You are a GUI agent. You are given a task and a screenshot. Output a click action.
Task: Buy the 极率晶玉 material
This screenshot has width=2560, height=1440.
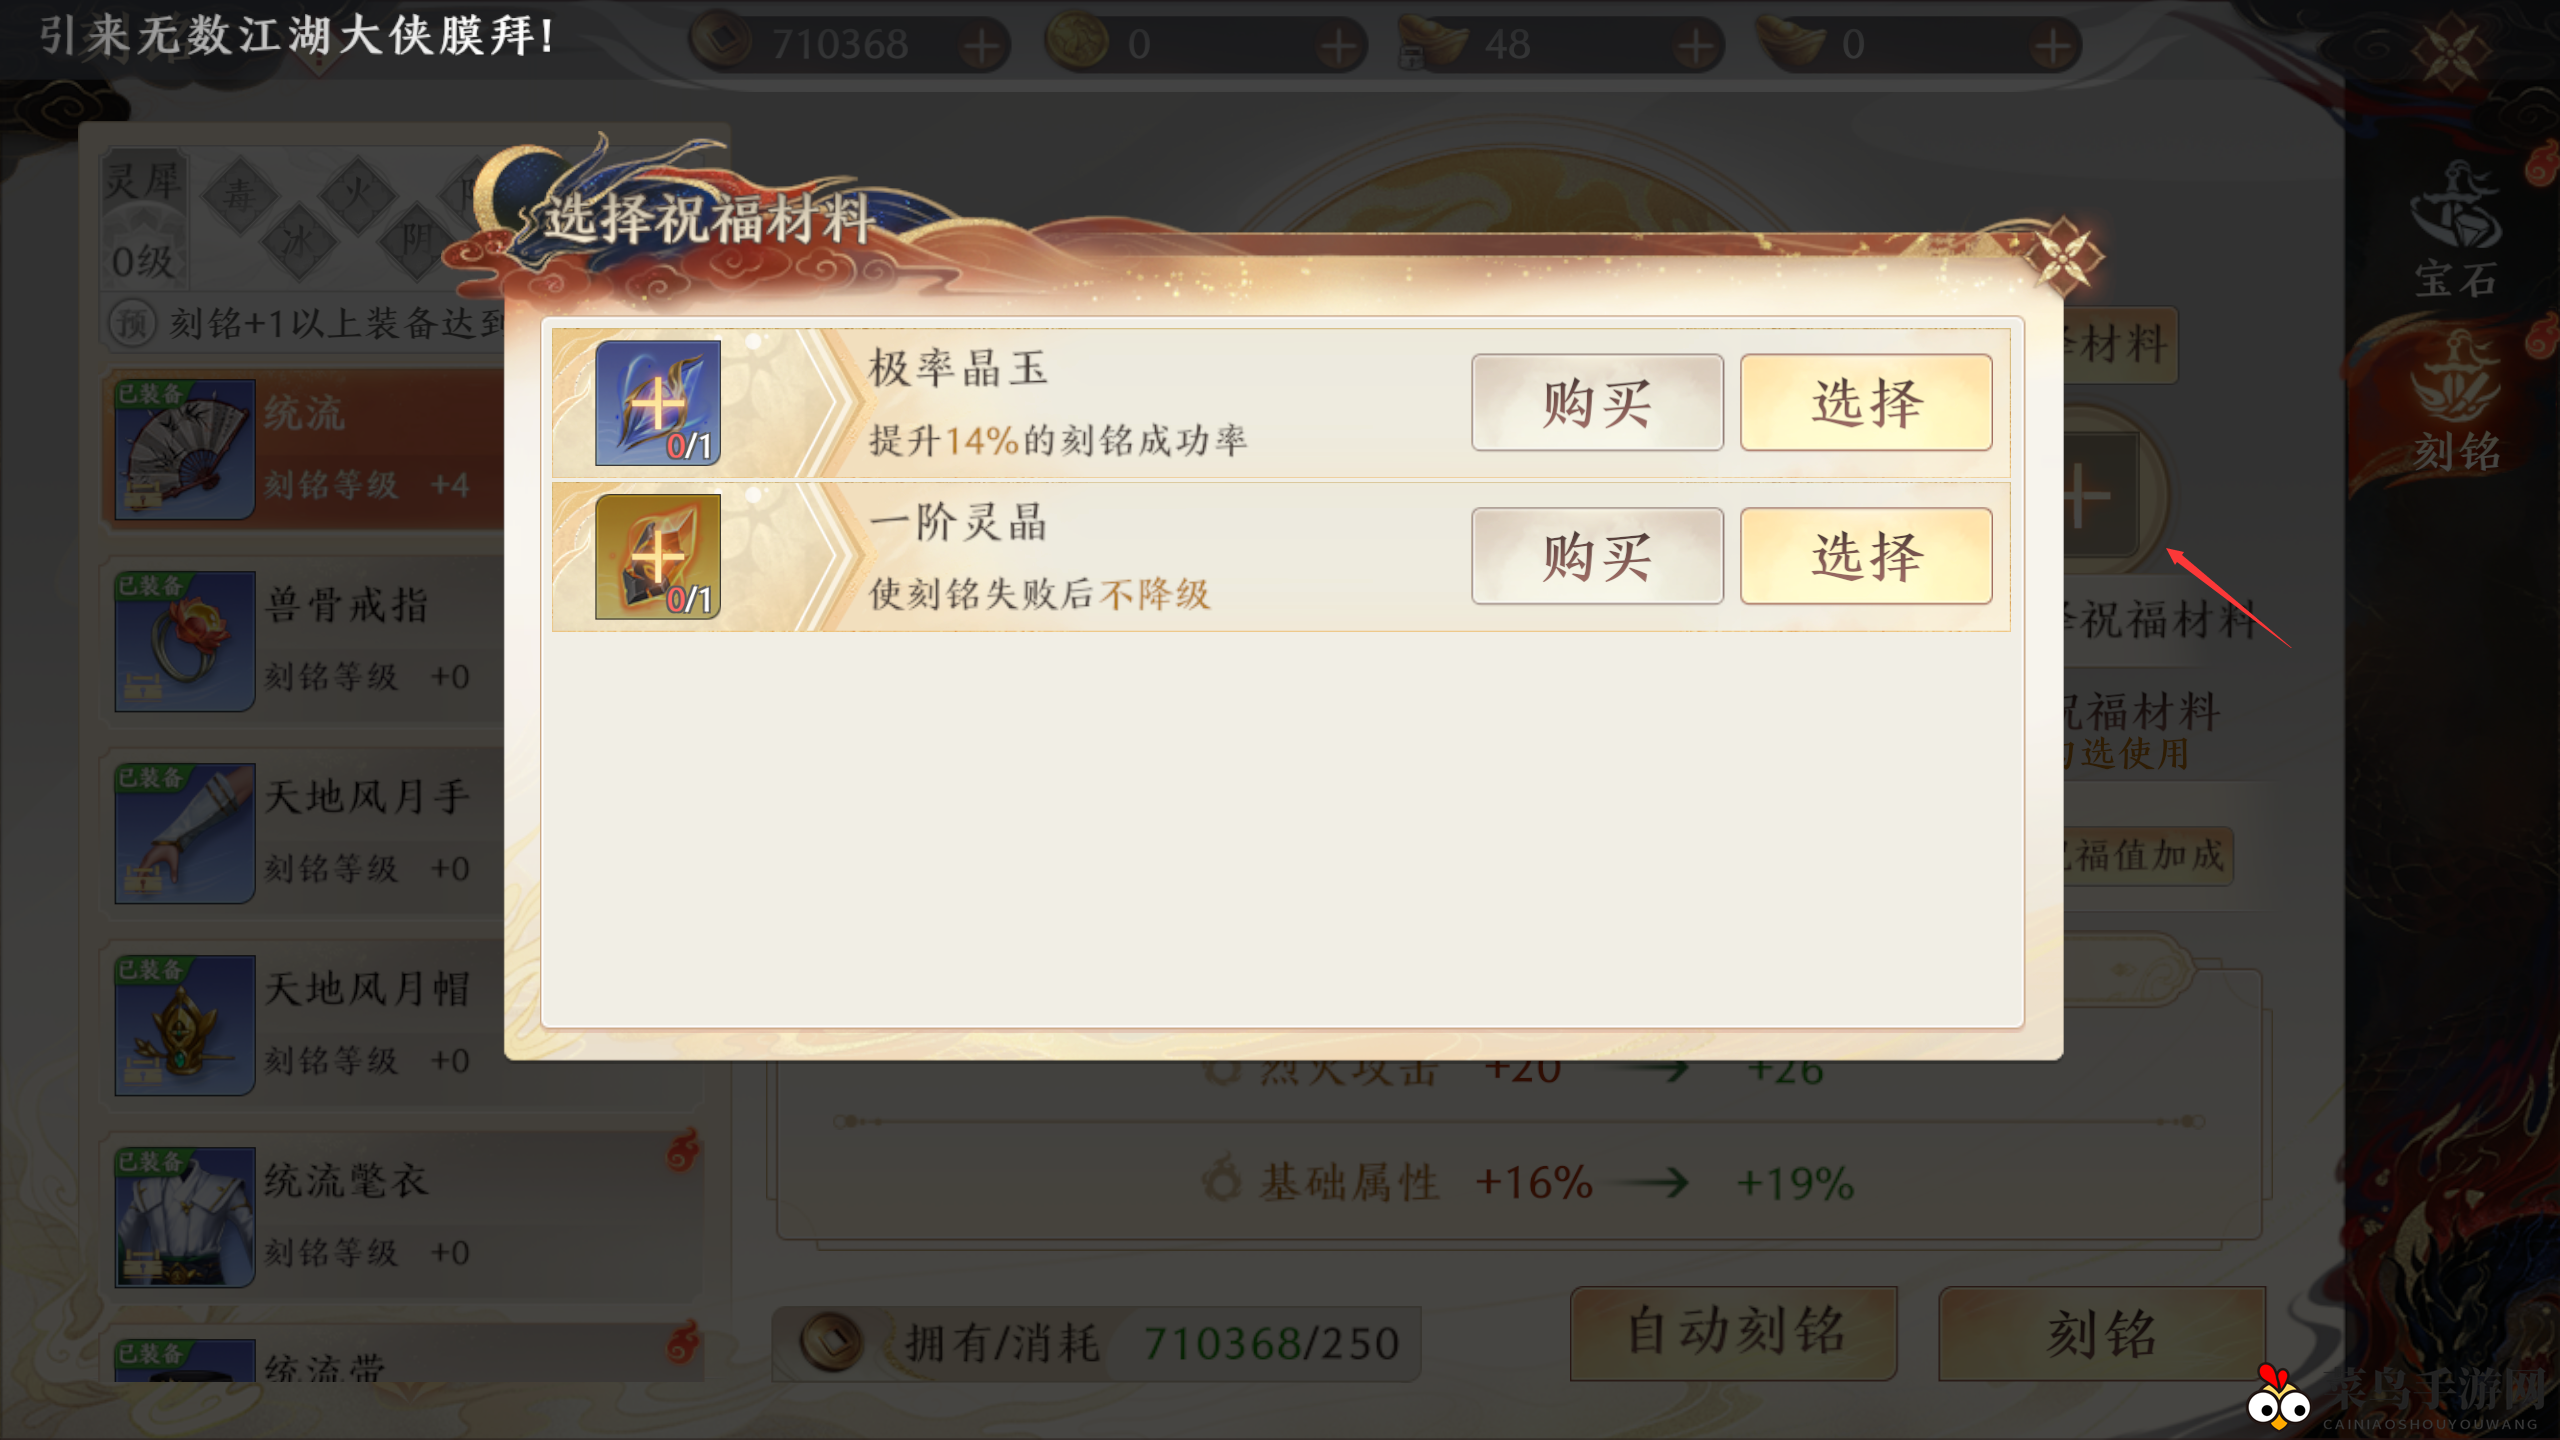[x=1597, y=402]
